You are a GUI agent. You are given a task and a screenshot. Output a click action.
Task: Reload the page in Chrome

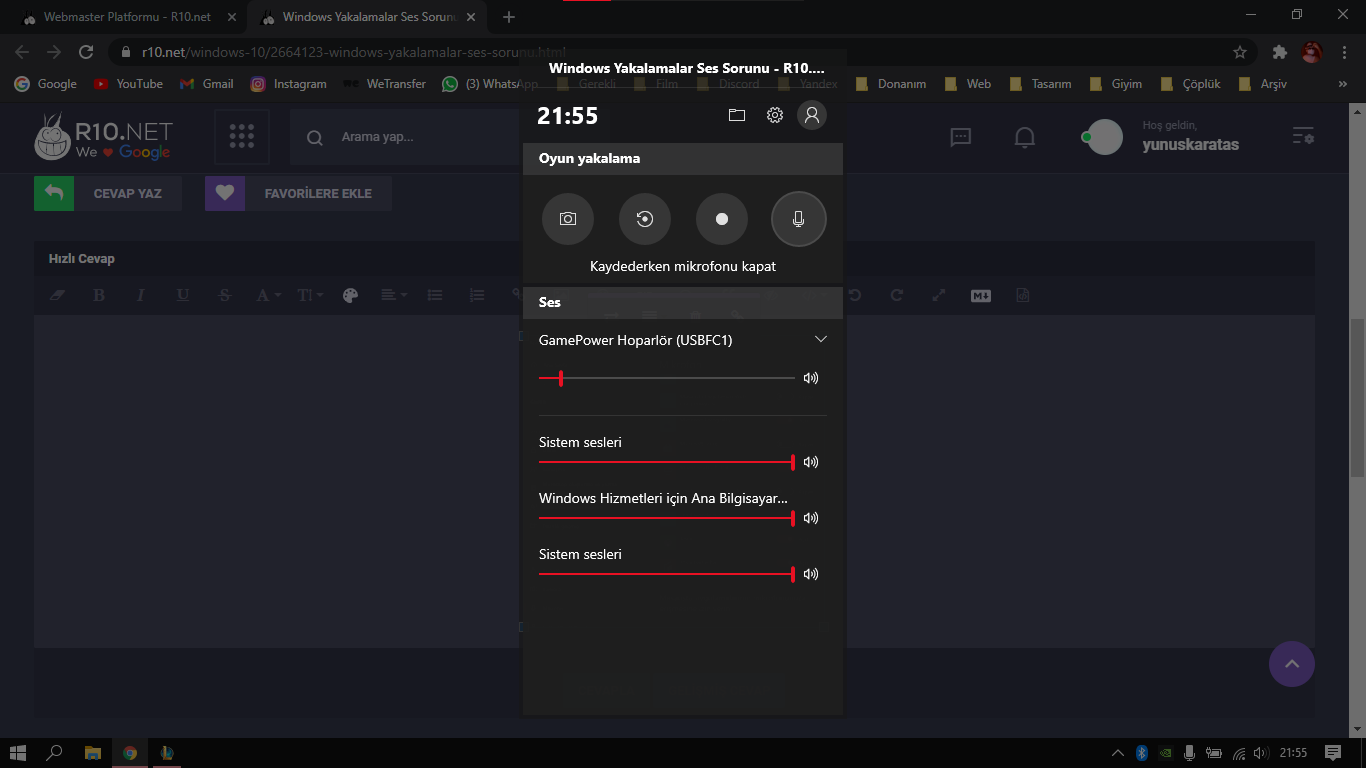coord(86,52)
